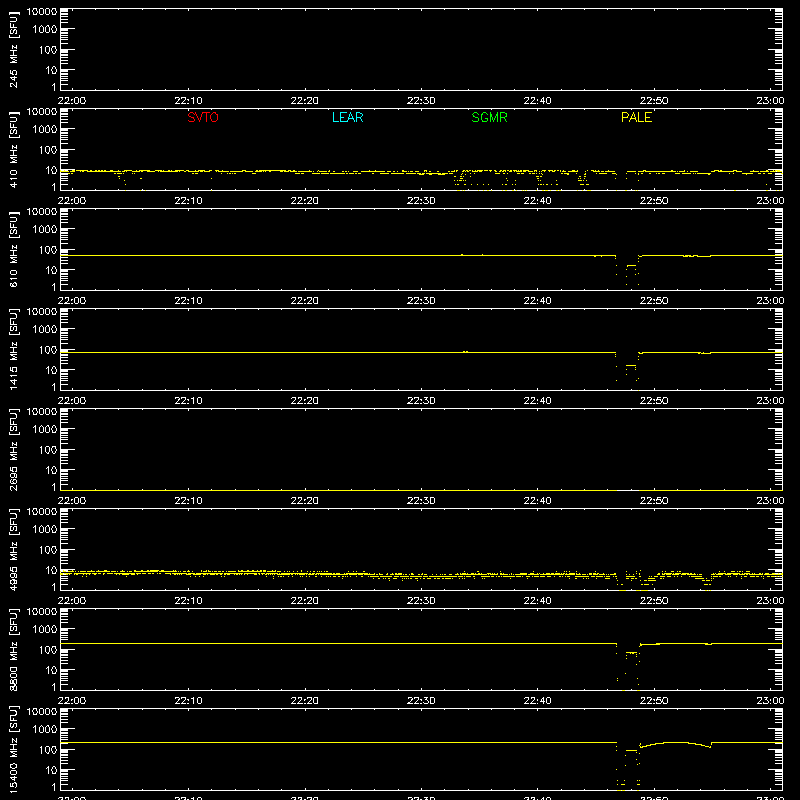Viewport: 800px width, 800px height.
Task: Click the green SGMR station label
Action: pos(489,117)
